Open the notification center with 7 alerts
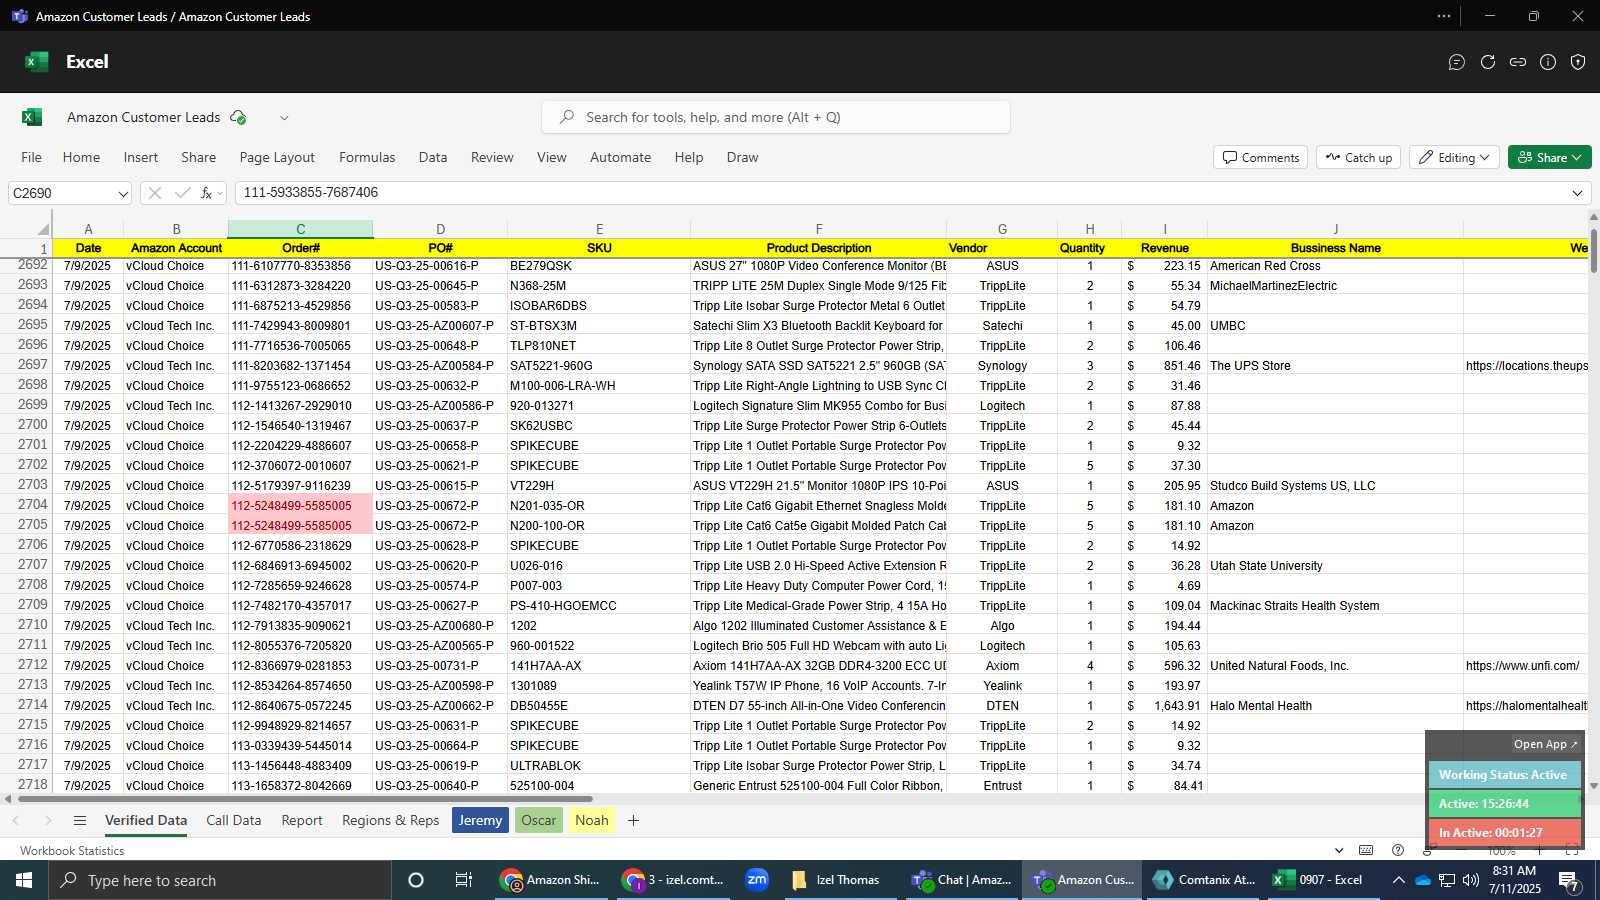Viewport: 1600px width, 900px height. click(x=1569, y=881)
